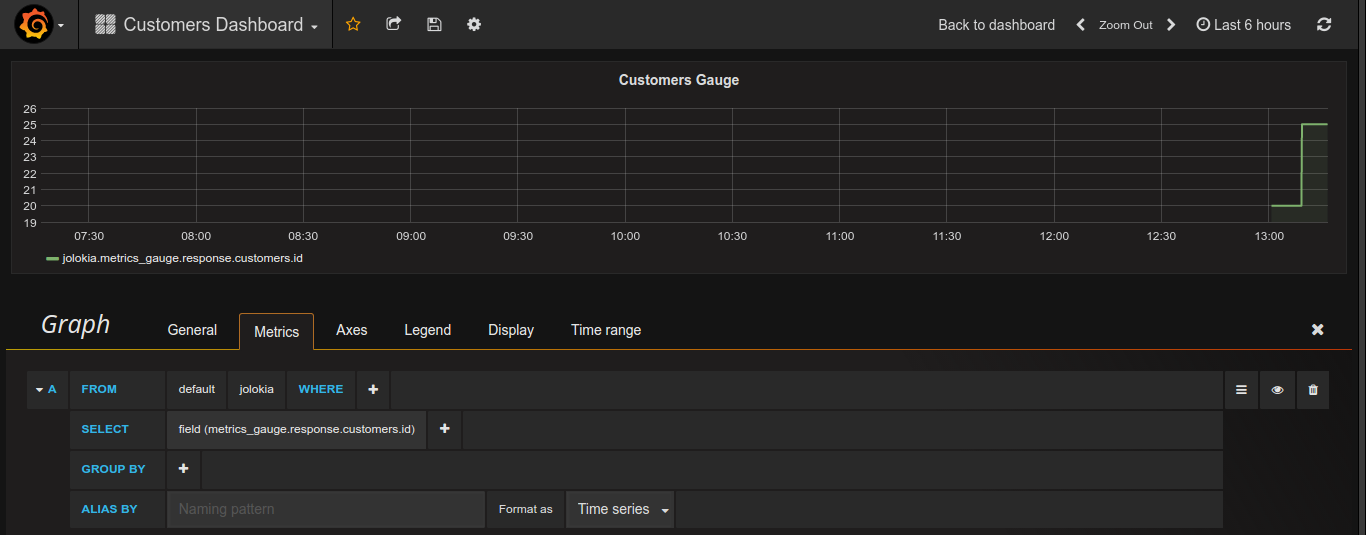Viewport: 1366px width, 535px height.
Task: Click the ALIAS BY naming pattern field
Action: point(326,509)
